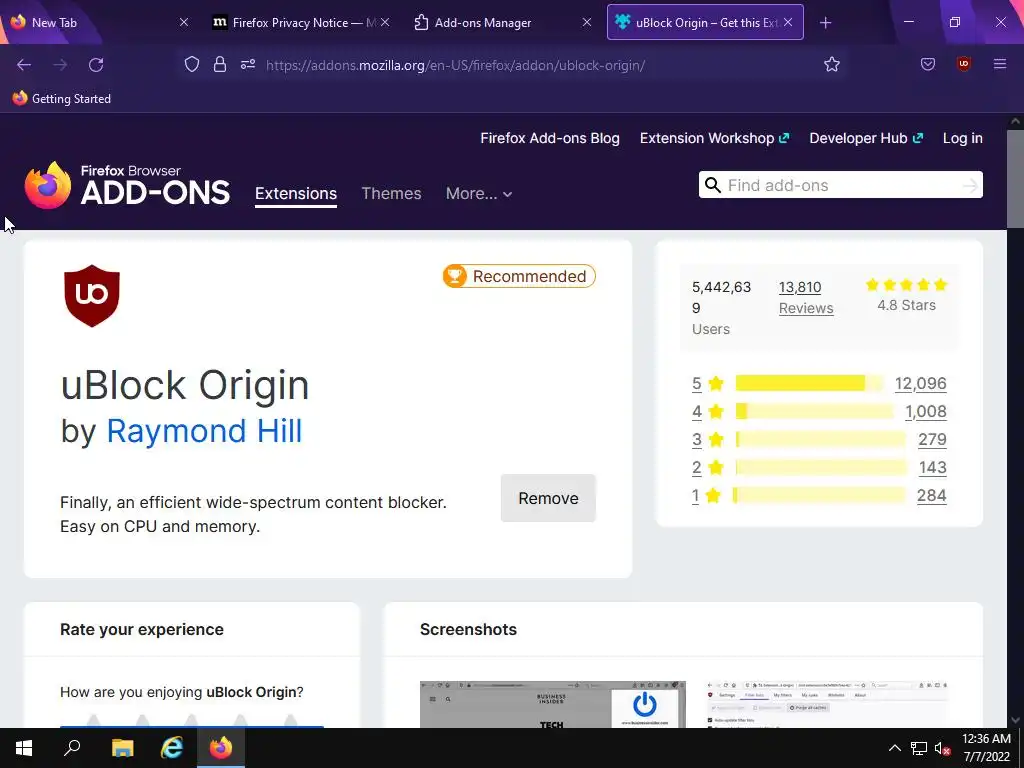Open author Raymond Hill's page
Screen dimensions: 1024x768
[x=204, y=431]
